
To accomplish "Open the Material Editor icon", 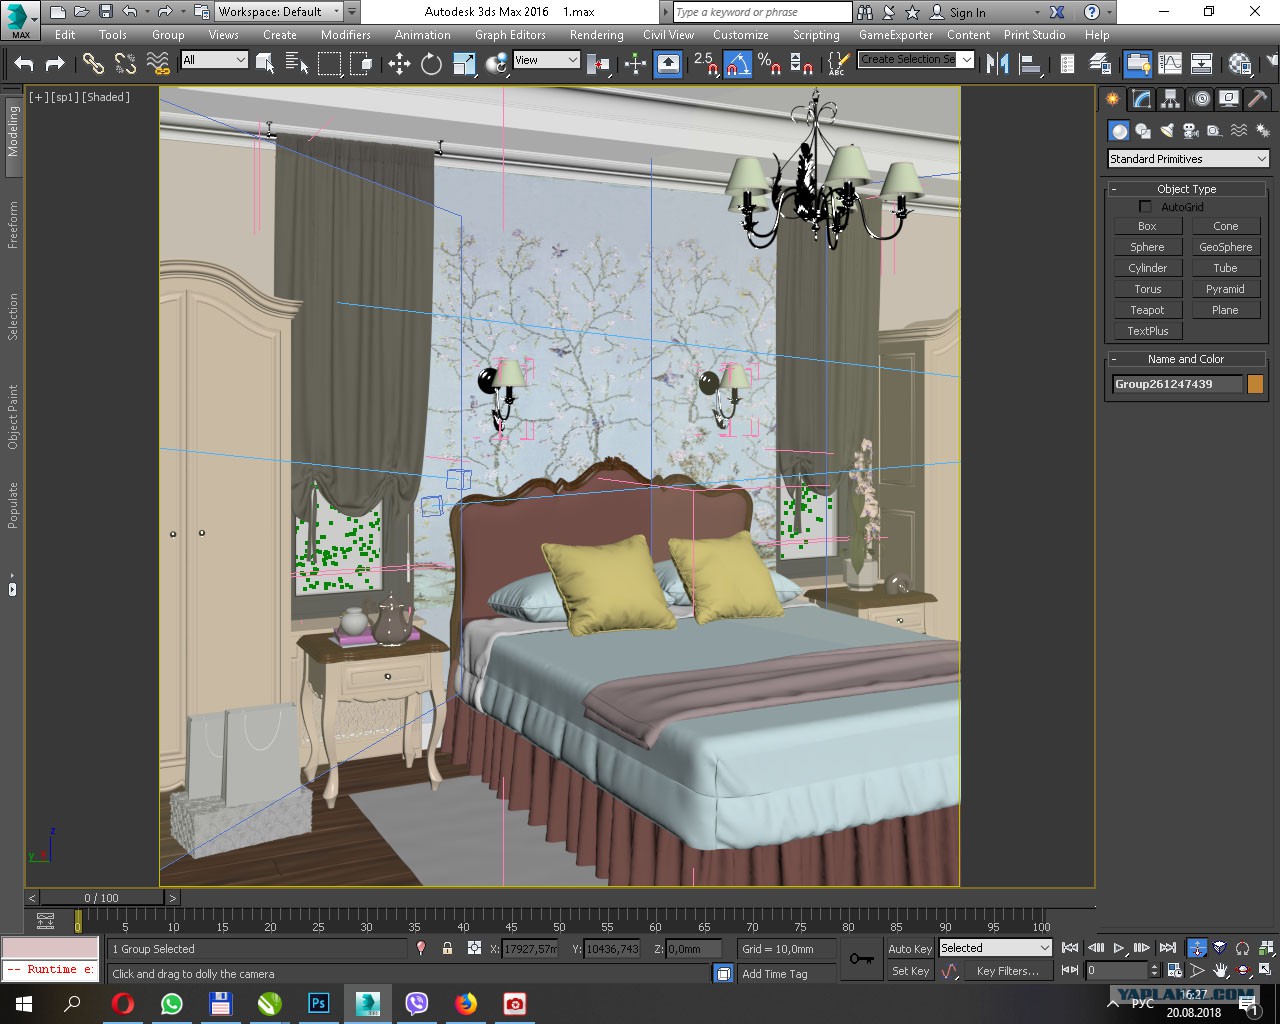I will pos(1241,63).
